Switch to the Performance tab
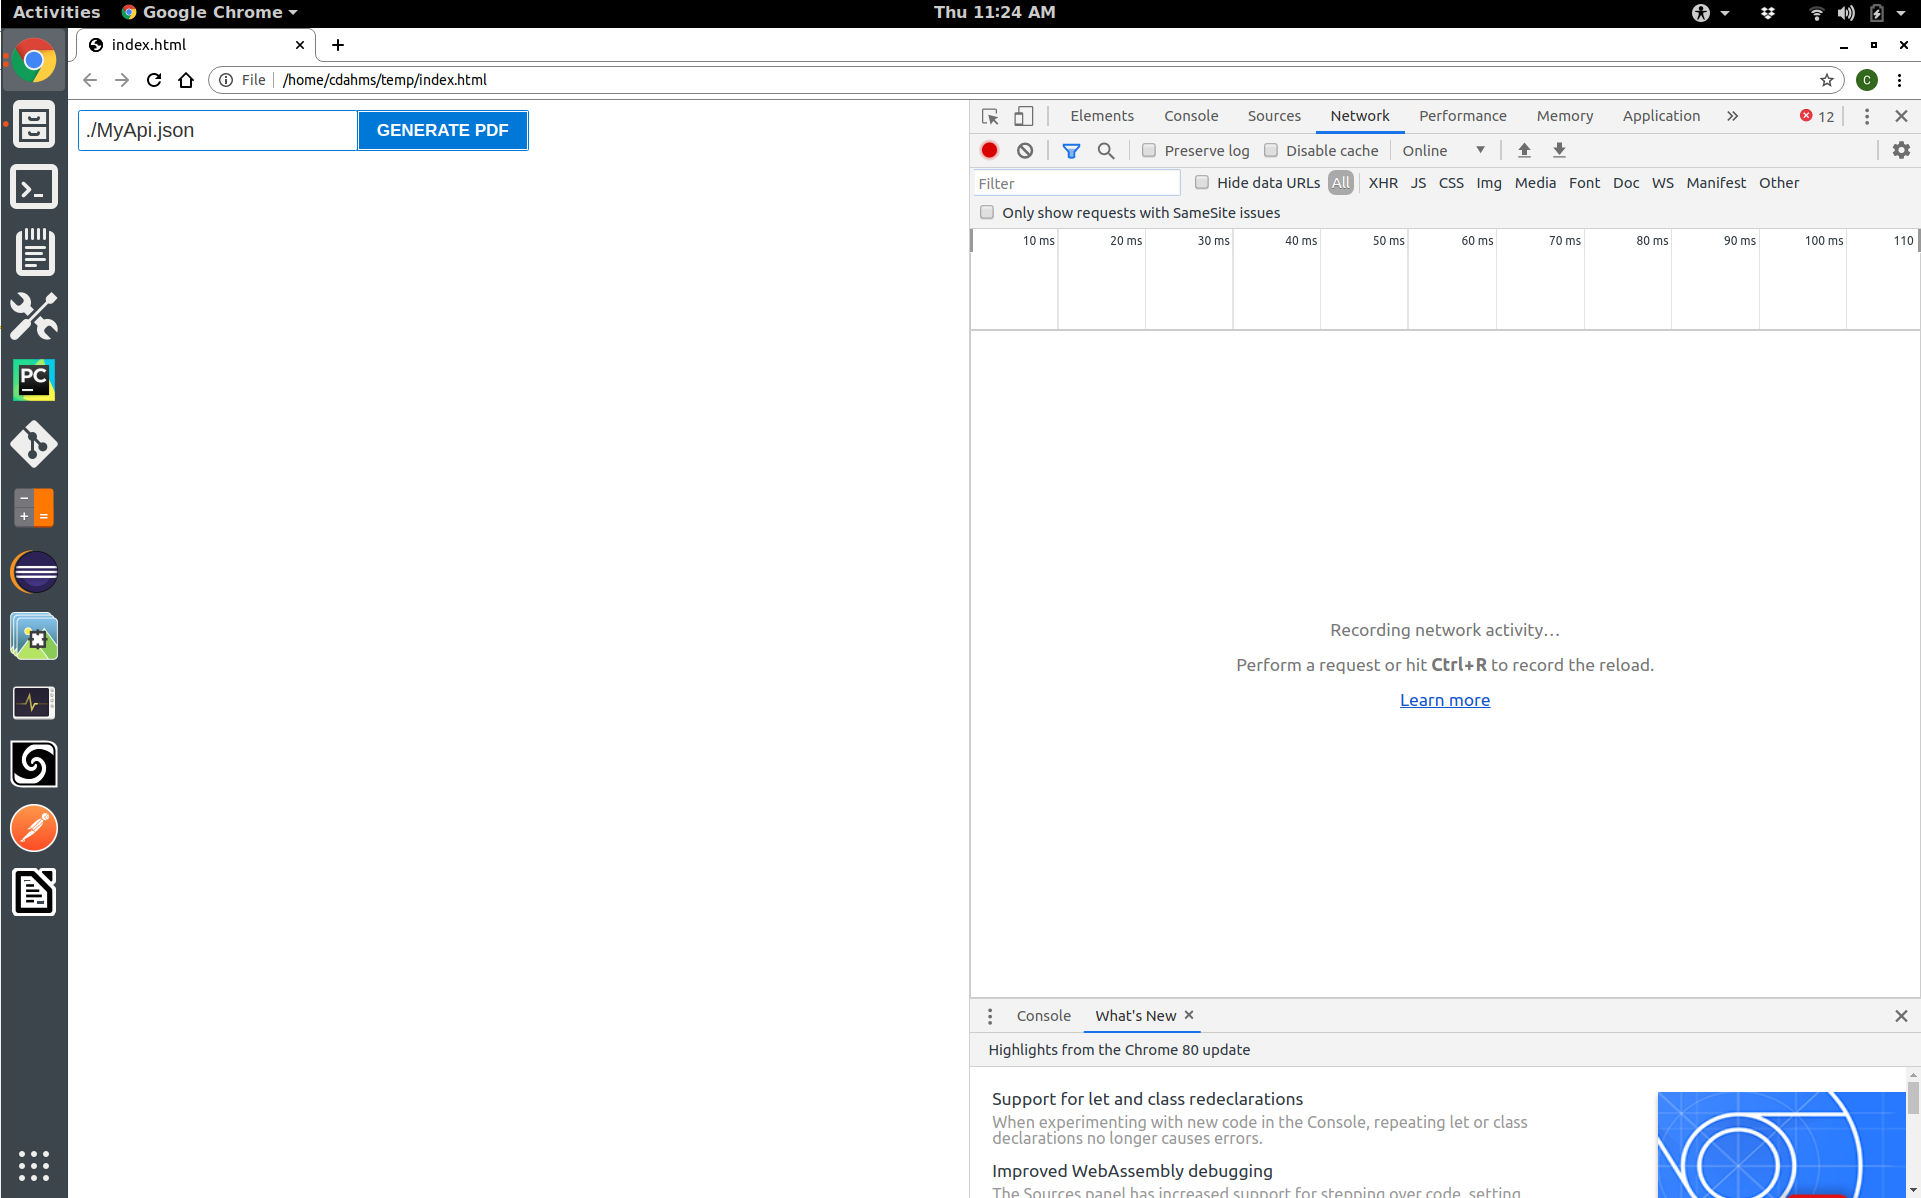The width and height of the screenshot is (1921, 1198). point(1461,116)
